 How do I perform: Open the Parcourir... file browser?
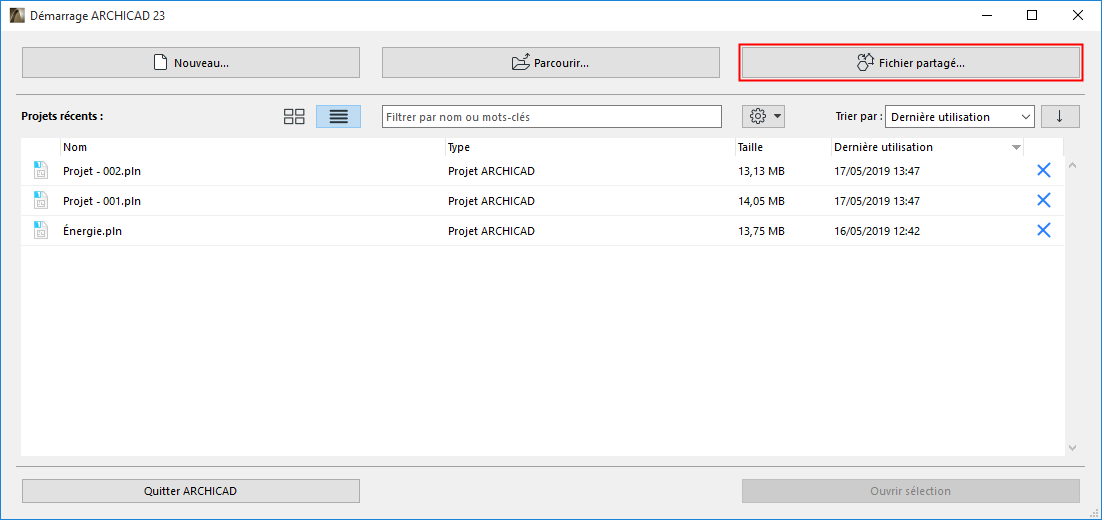551,63
